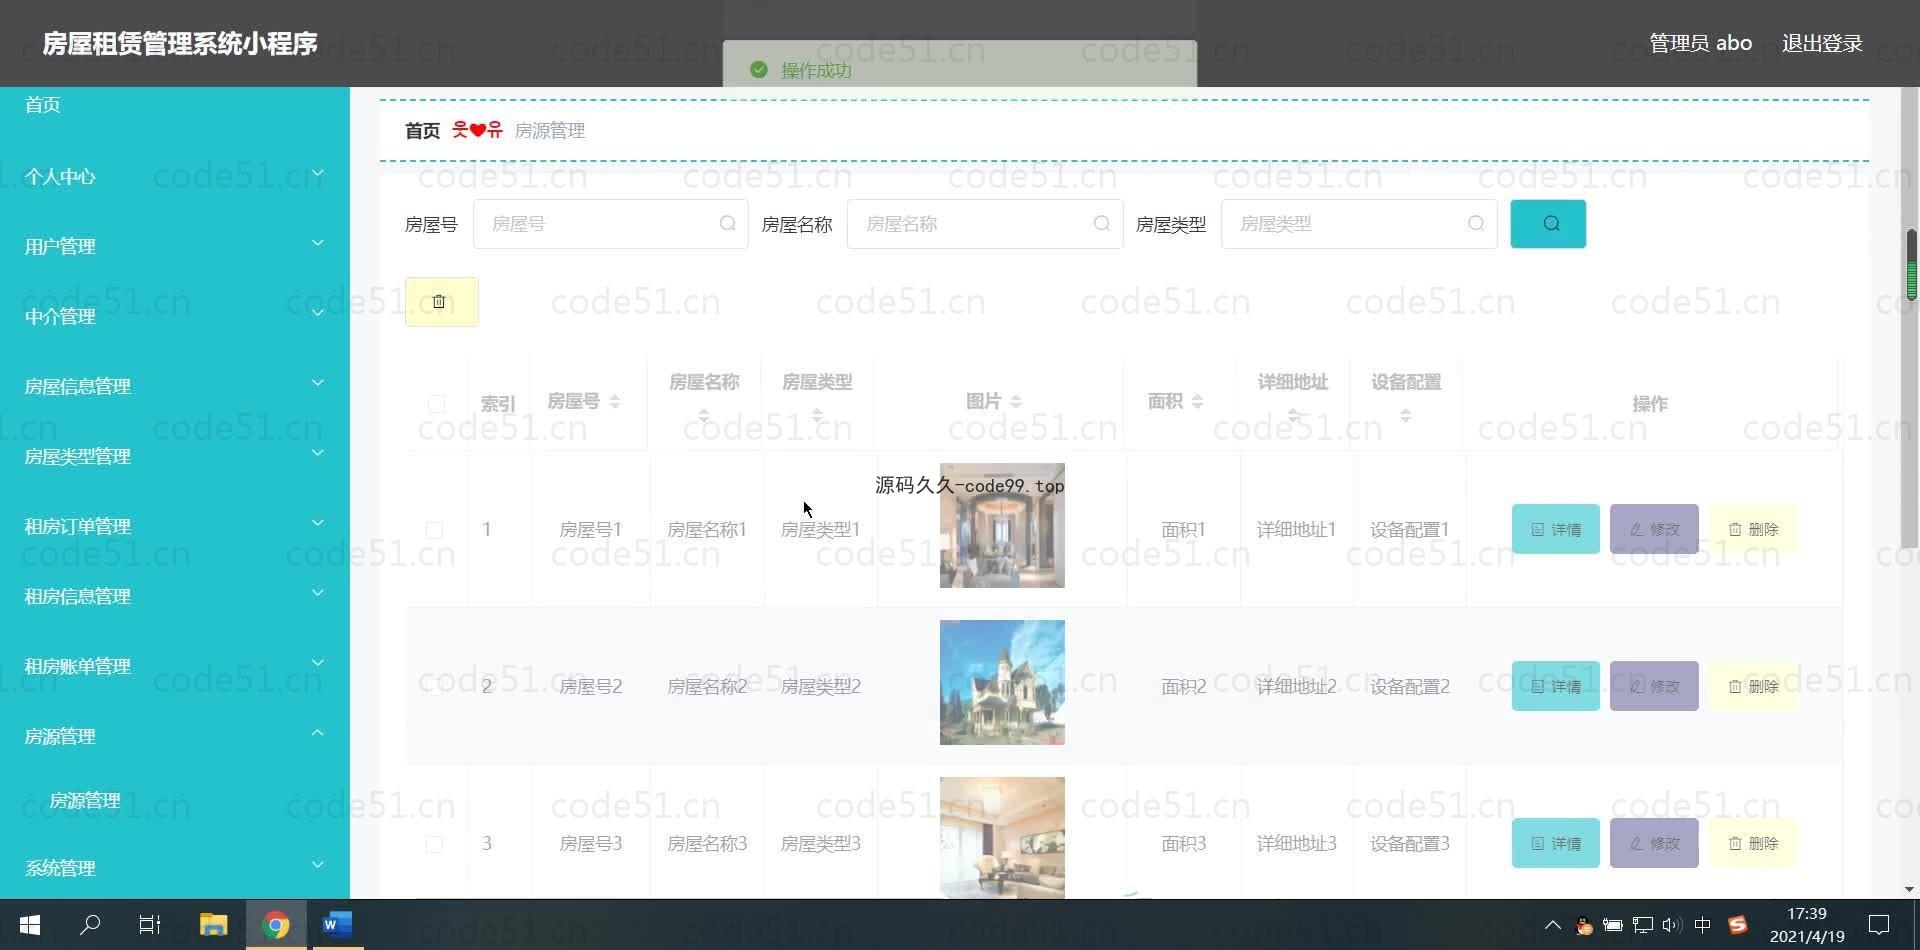Check the row 房屋号3 checkbox
This screenshot has width=1920, height=950.
pos(434,844)
